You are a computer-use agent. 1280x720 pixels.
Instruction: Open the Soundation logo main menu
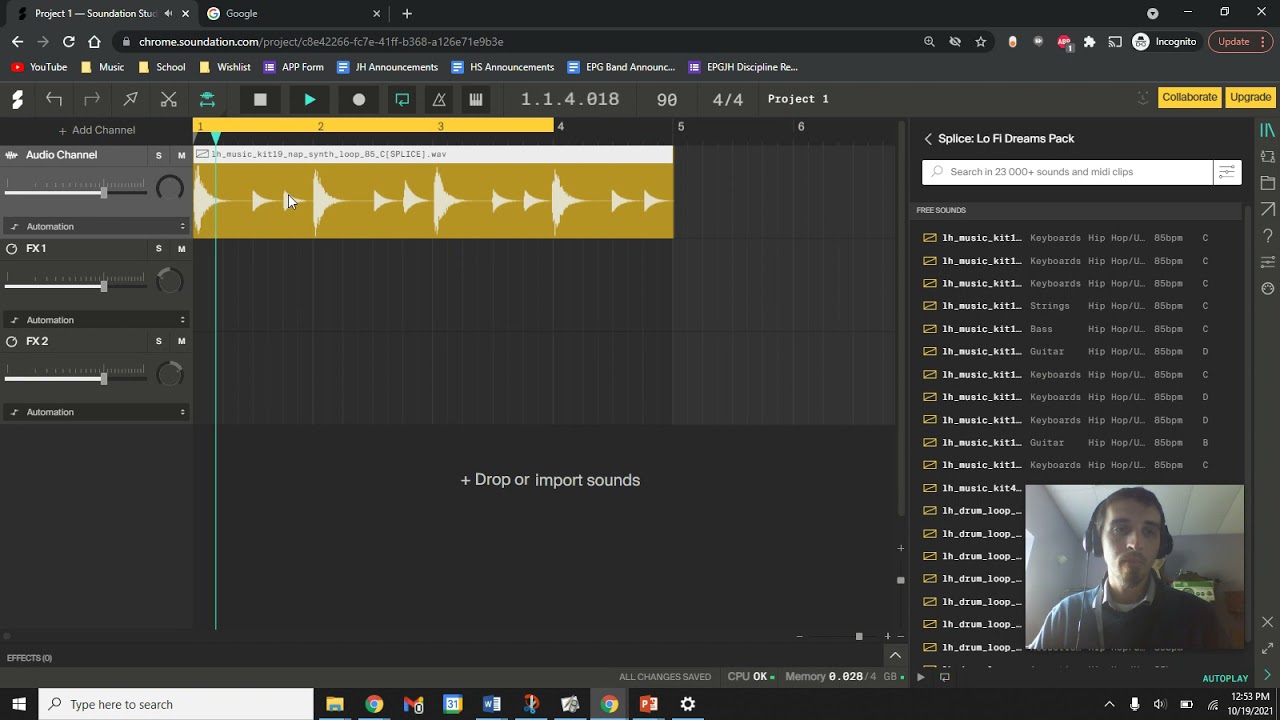17,99
